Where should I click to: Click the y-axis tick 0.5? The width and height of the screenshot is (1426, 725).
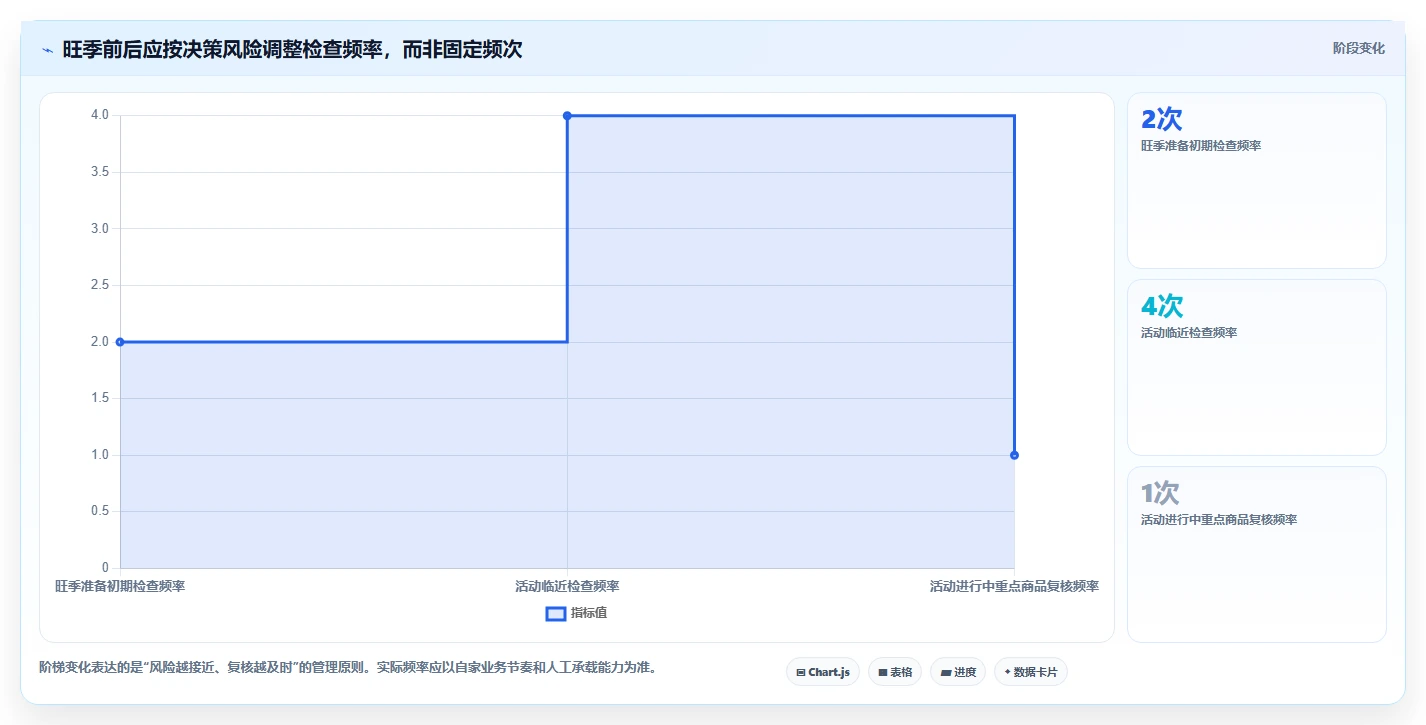pos(100,511)
